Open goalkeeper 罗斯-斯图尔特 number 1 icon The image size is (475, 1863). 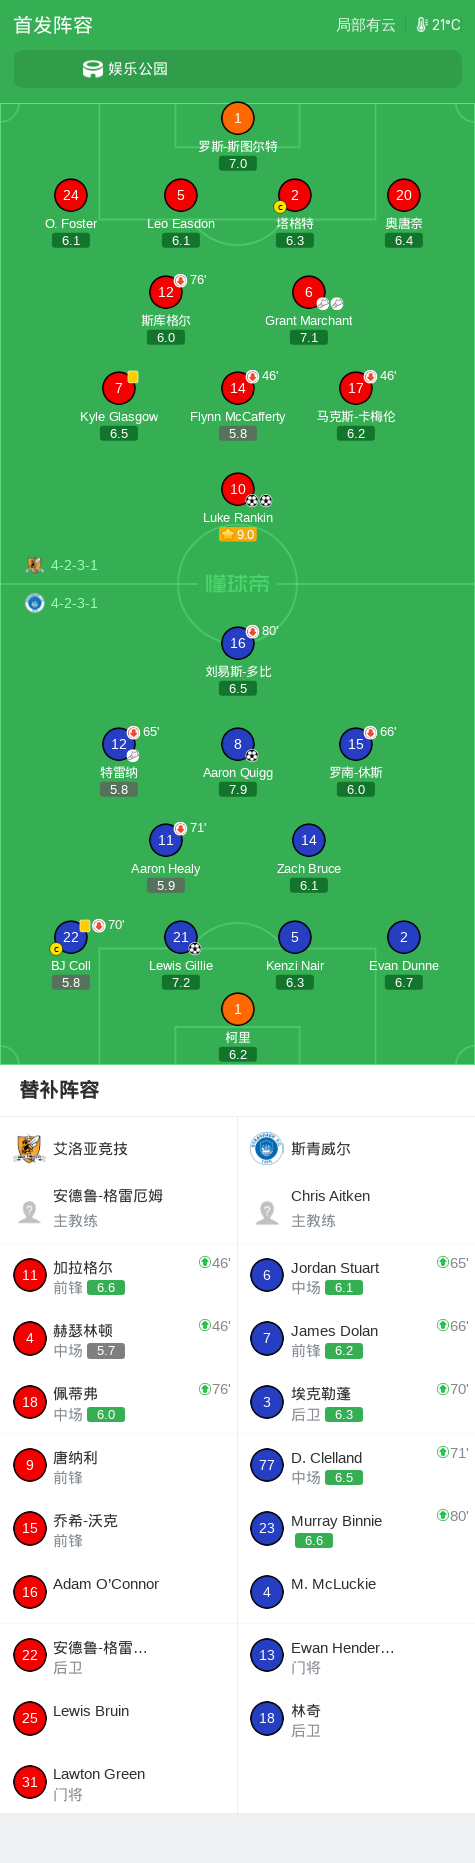coord(238,118)
